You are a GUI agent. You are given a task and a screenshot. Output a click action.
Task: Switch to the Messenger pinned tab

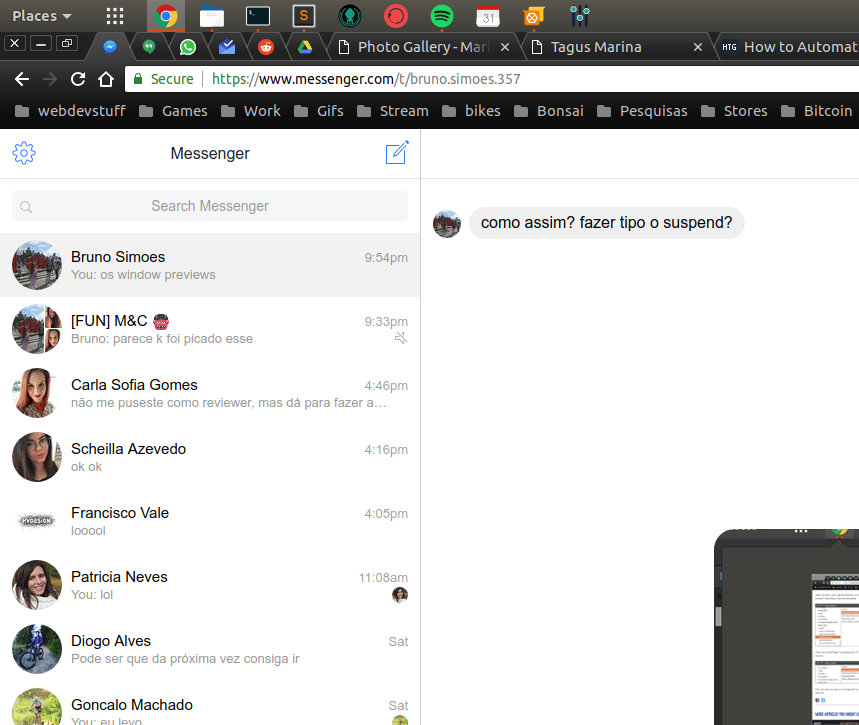pyautogui.click(x=110, y=47)
